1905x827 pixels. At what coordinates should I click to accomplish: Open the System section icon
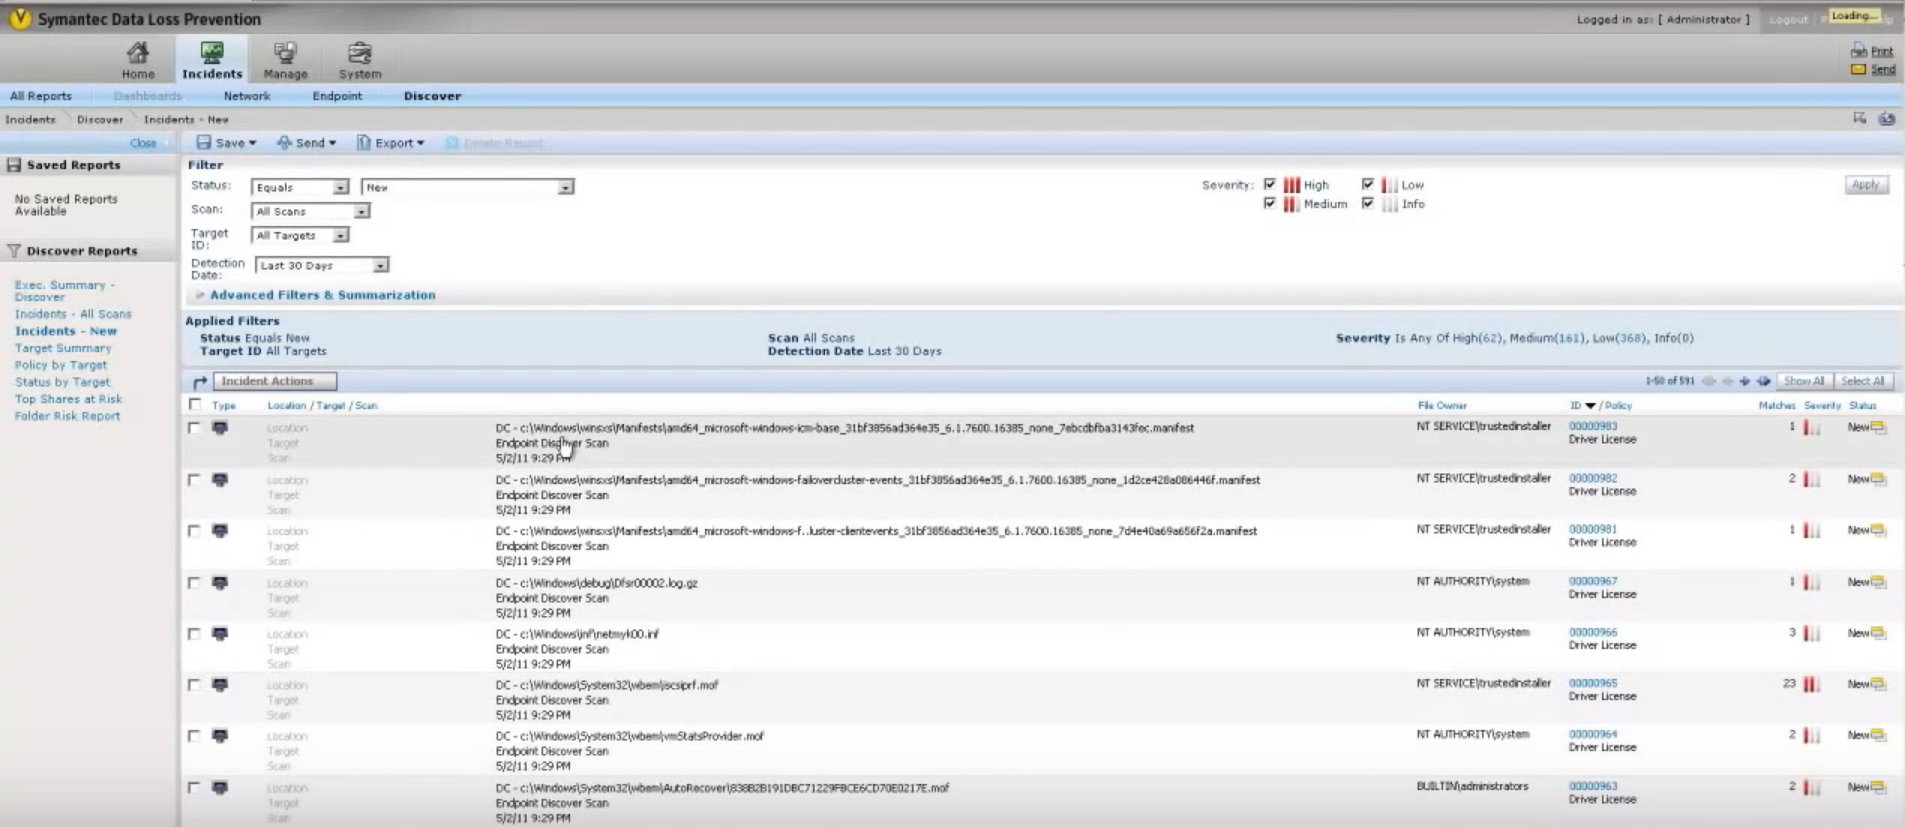point(360,52)
